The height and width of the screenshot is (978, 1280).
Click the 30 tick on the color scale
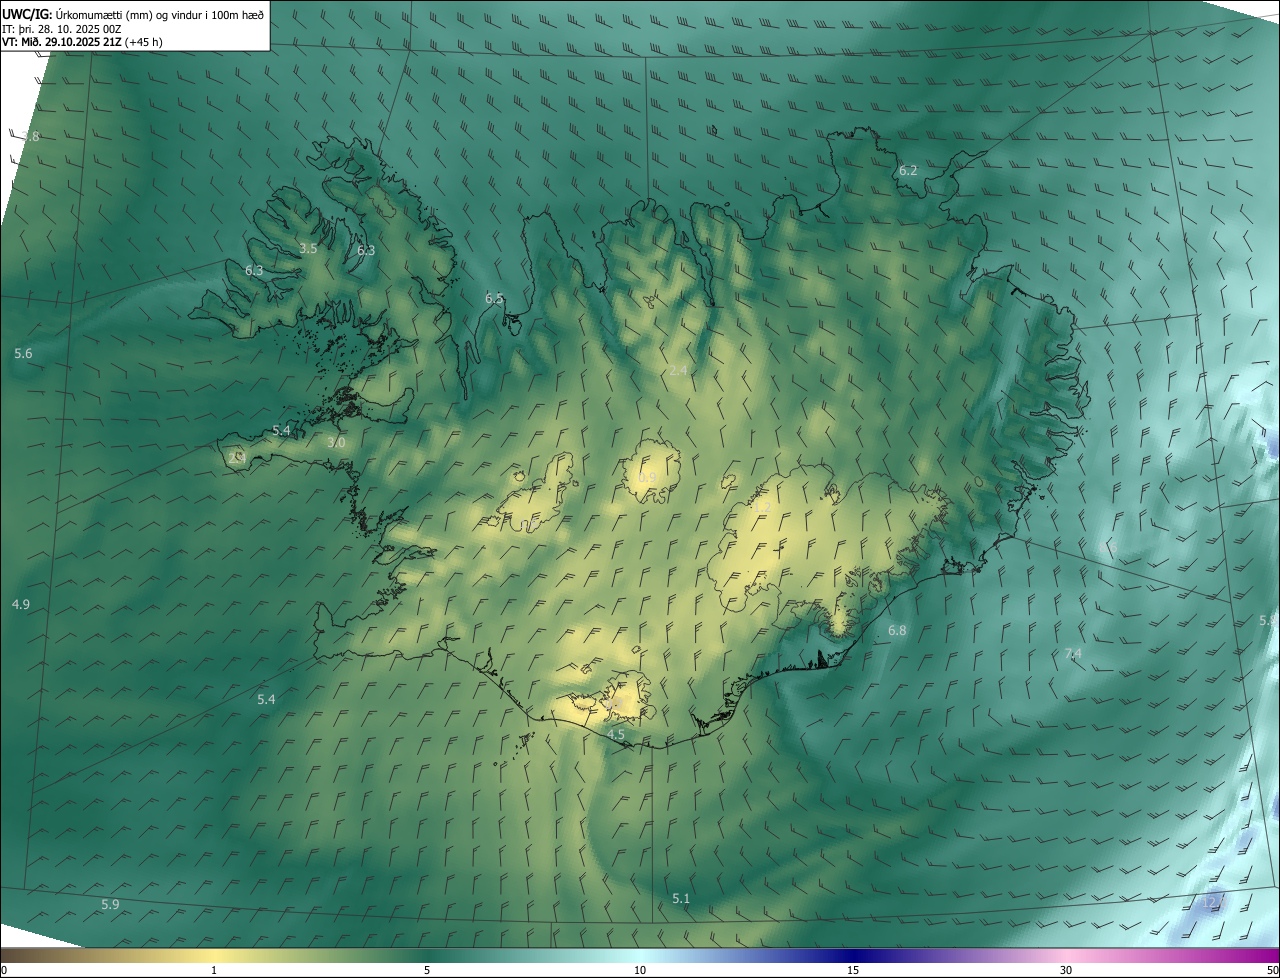[1066, 970]
